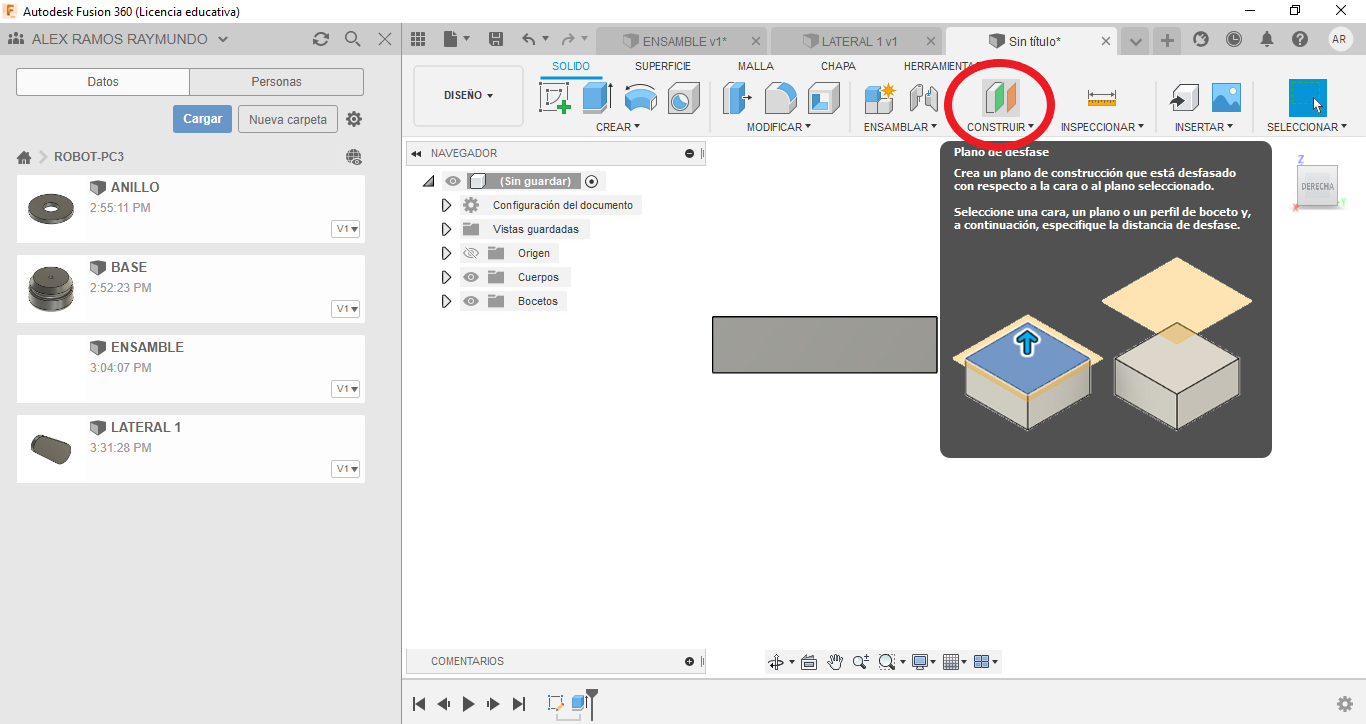The height and width of the screenshot is (724, 1366).
Task: Select the Extrude tool
Action: coord(597,98)
